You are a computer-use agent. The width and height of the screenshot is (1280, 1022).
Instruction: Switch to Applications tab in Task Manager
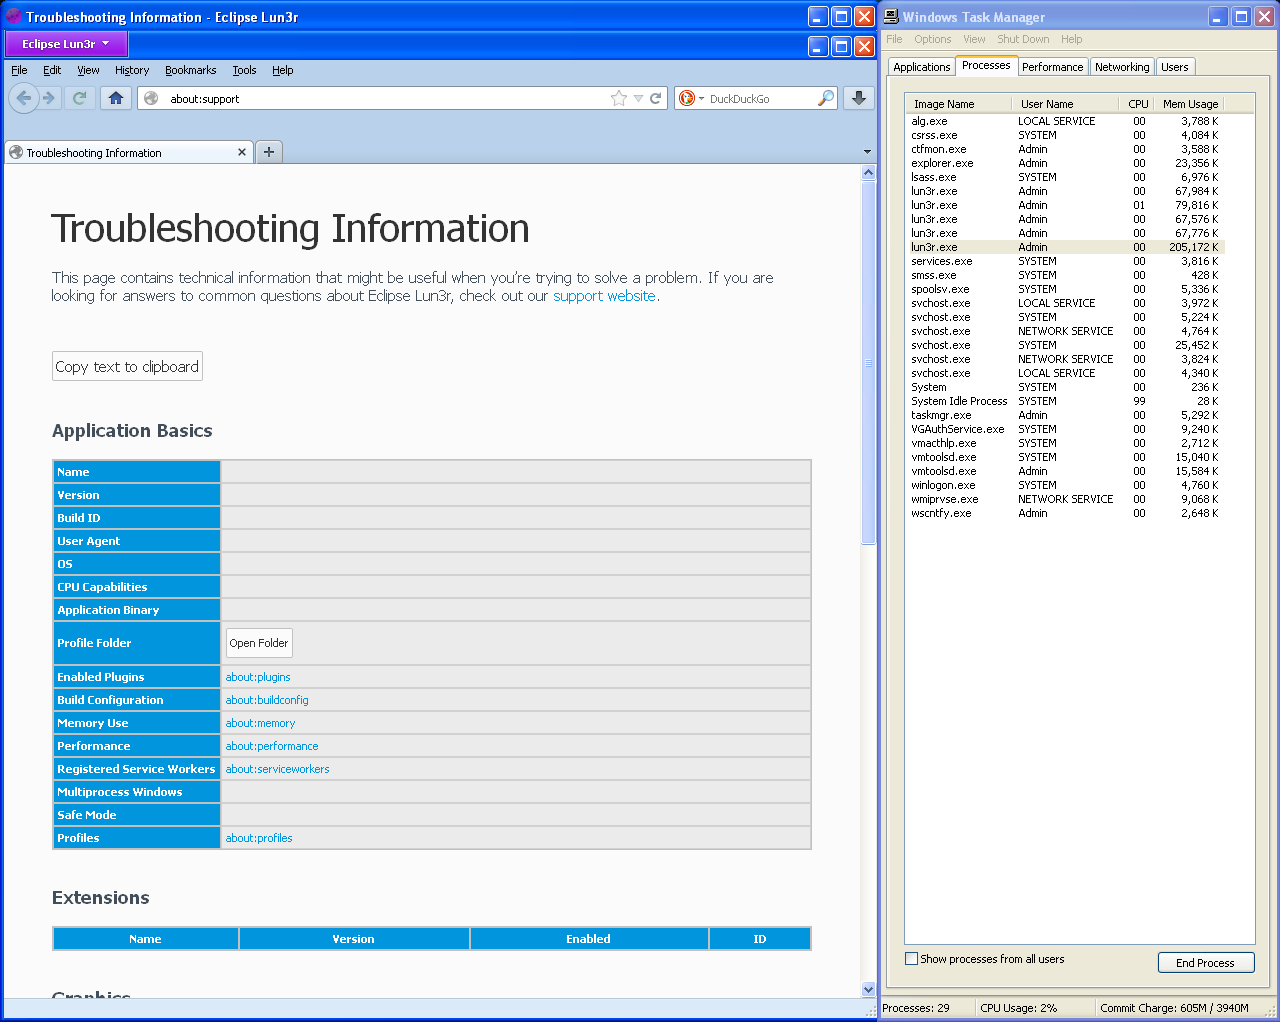tap(922, 67)
